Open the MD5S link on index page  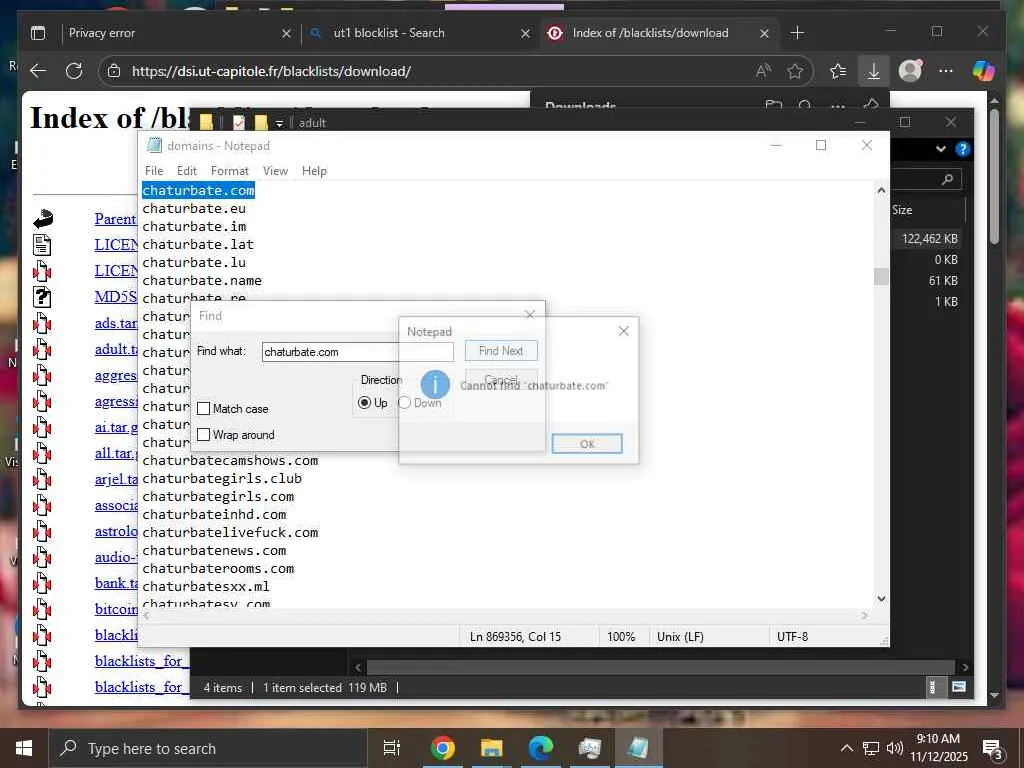[x=116, y=297]
